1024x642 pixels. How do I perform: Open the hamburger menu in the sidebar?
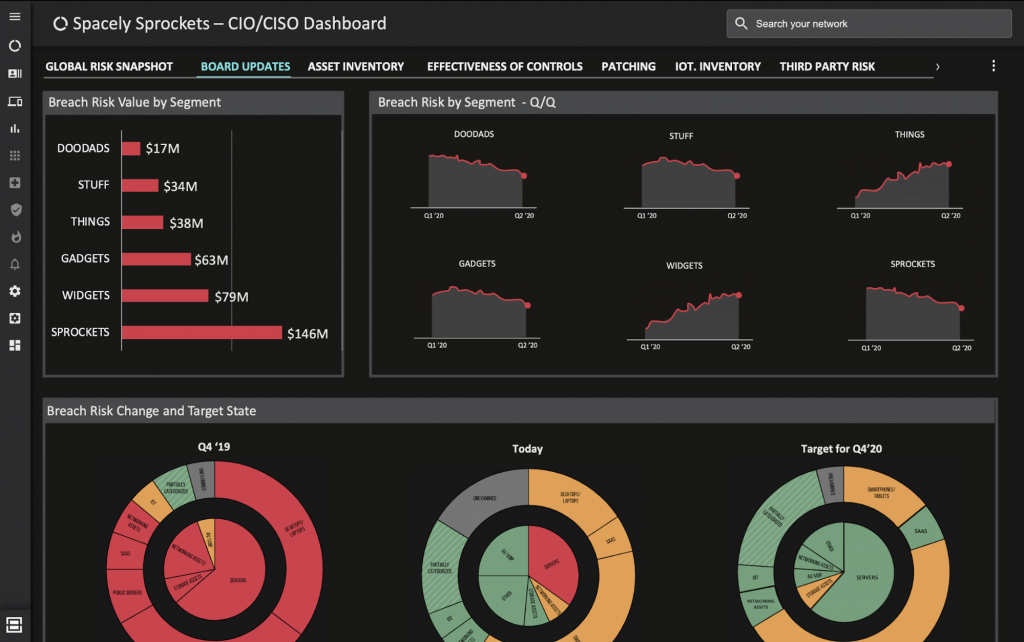coord(14,17)
